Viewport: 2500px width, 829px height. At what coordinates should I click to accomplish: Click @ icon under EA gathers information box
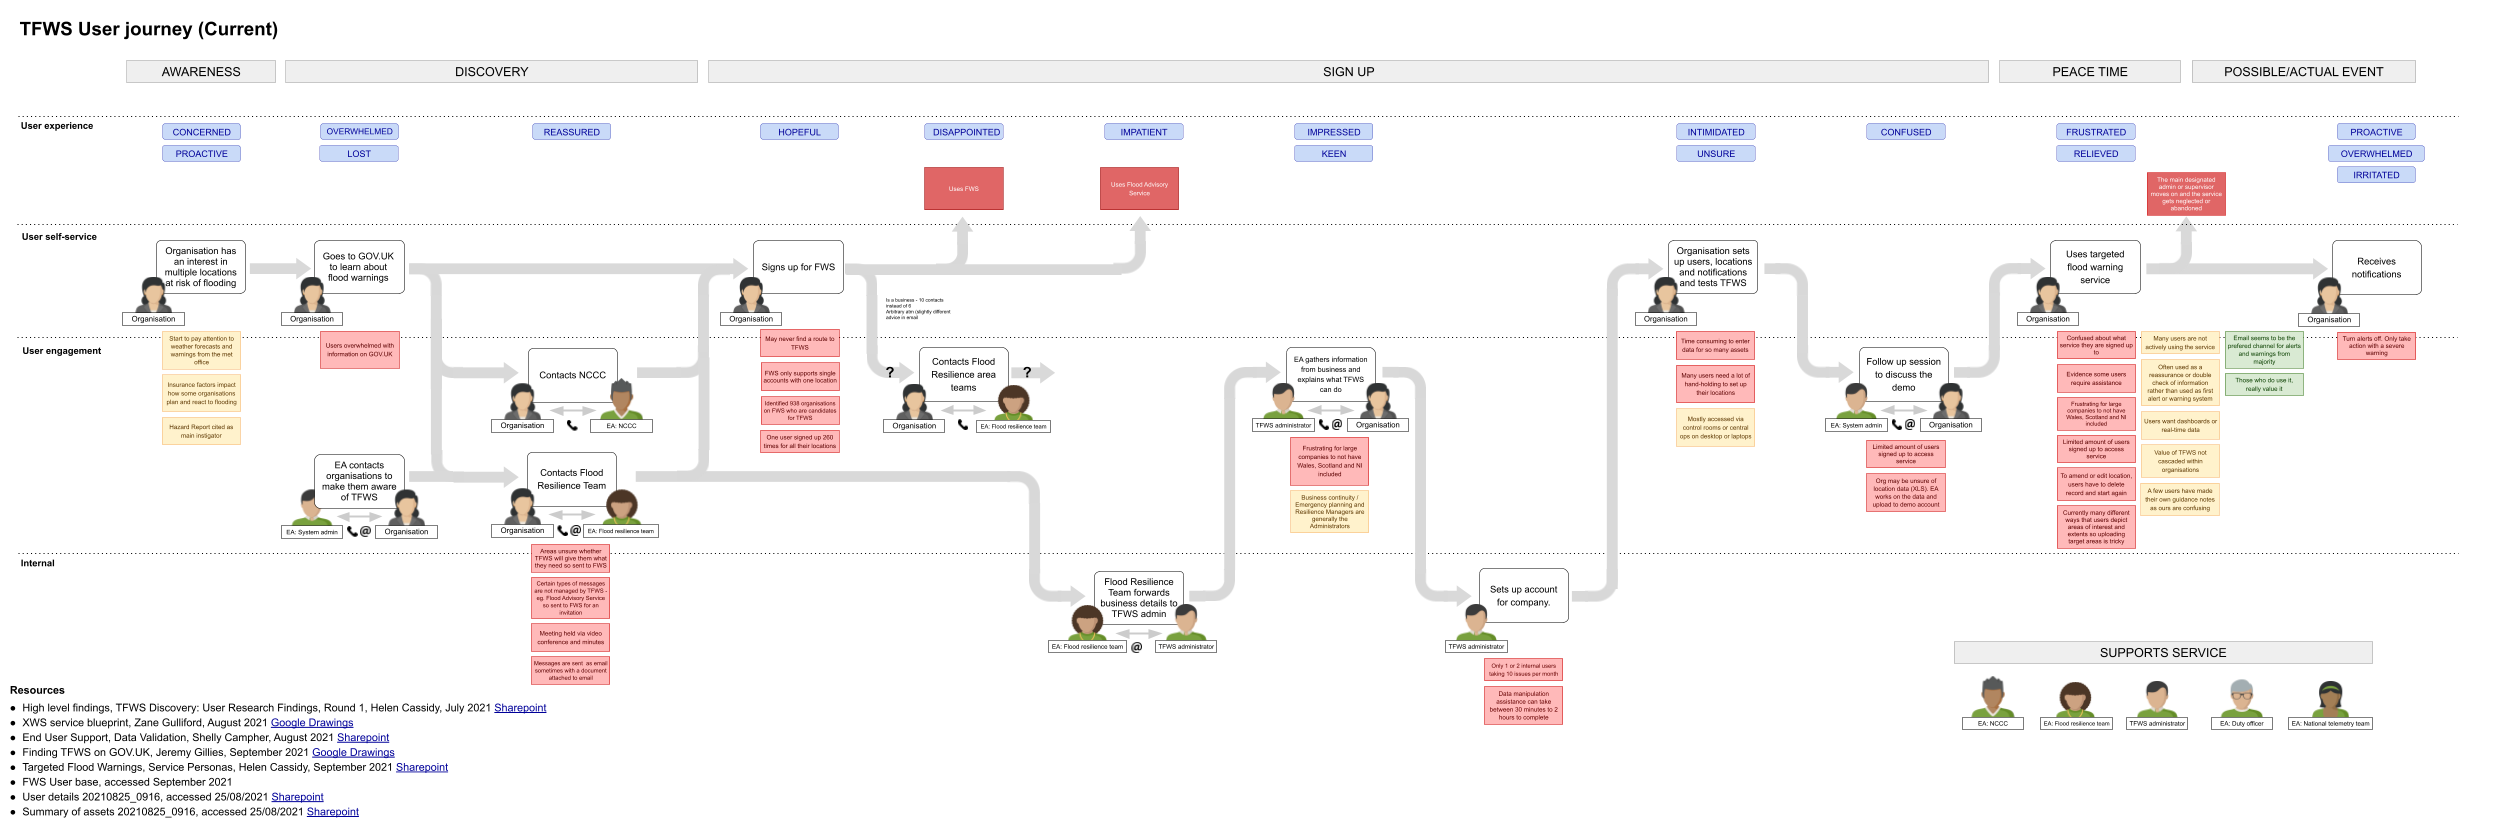[1337, 424]
